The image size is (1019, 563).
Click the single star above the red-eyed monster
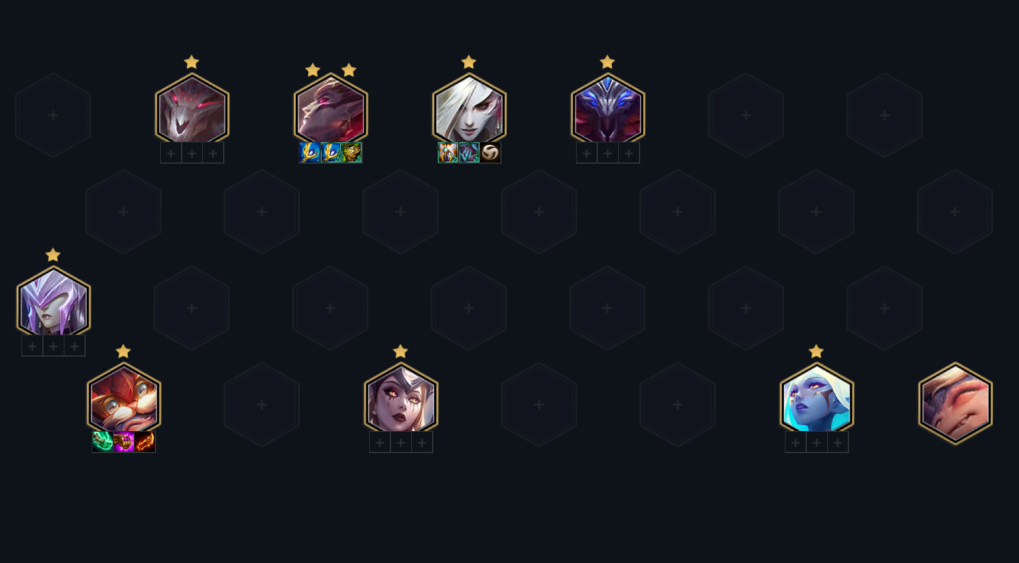point(192,62)
